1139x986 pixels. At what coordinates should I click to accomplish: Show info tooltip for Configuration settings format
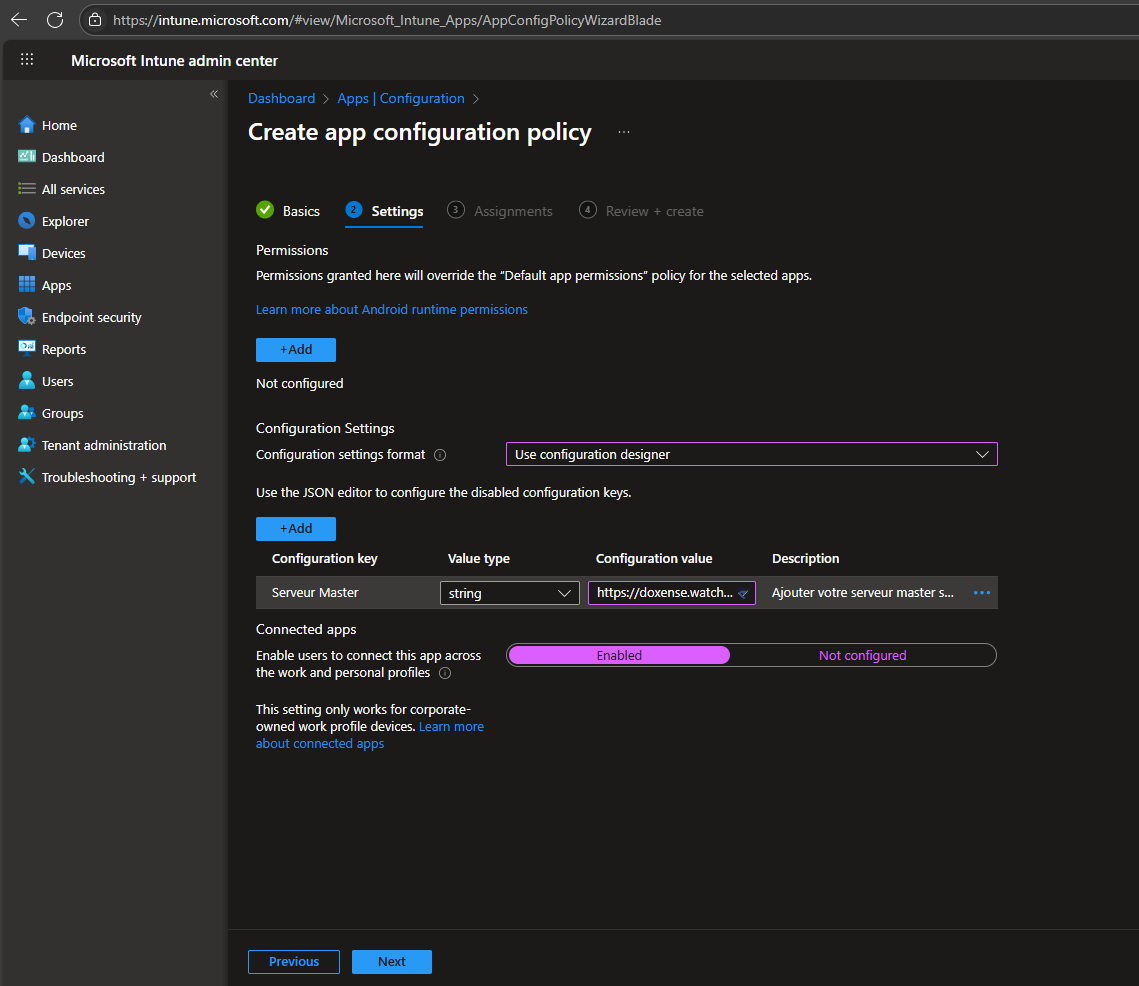pos(440,455)
